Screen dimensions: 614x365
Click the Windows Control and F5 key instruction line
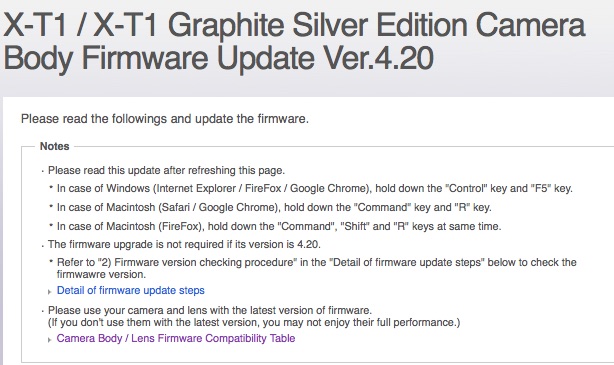[315, 188]
